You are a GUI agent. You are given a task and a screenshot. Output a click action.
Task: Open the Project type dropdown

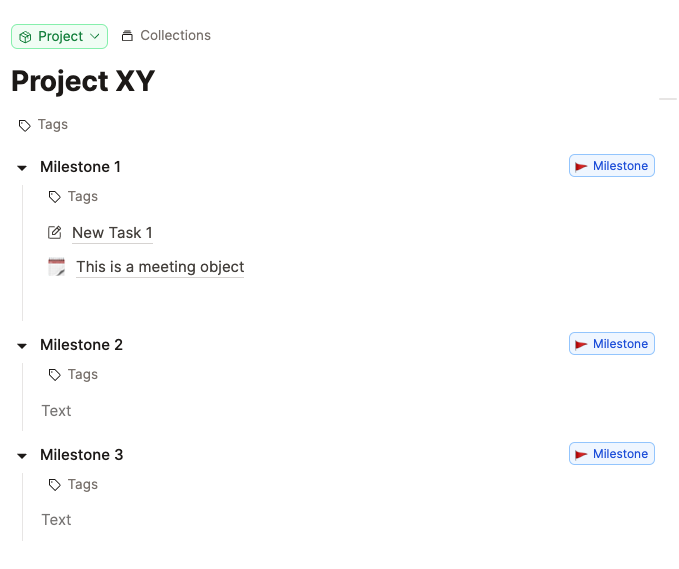59,36
